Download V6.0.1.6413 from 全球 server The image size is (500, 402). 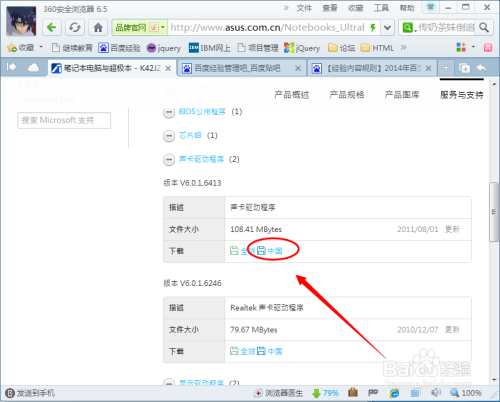(x=243, y=251)
